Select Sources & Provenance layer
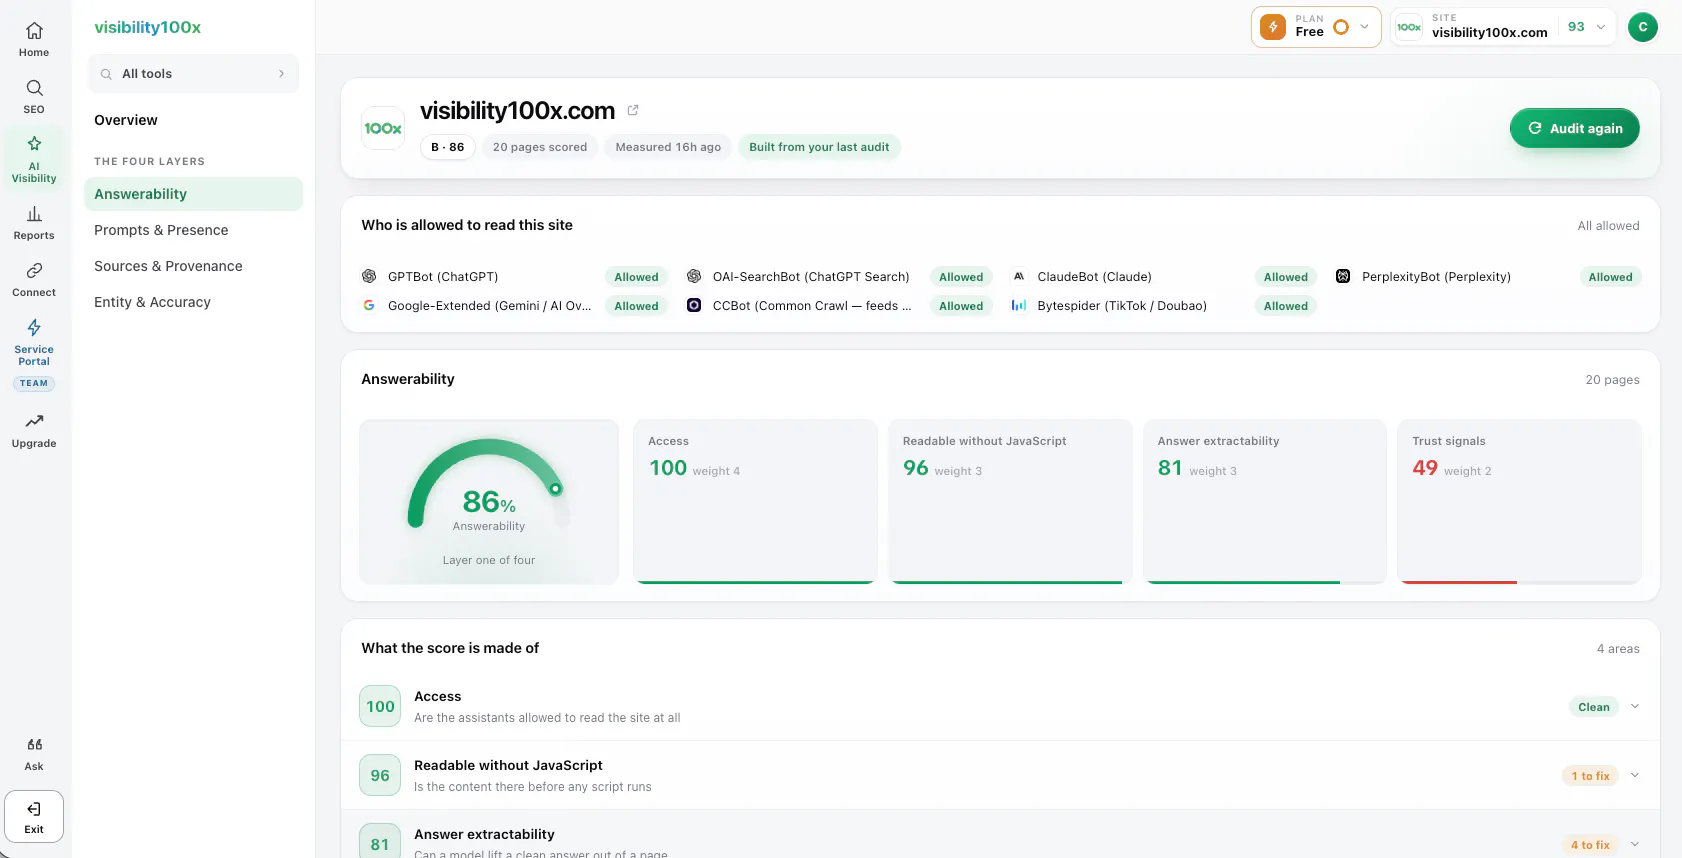 click(x=168, y=266)
